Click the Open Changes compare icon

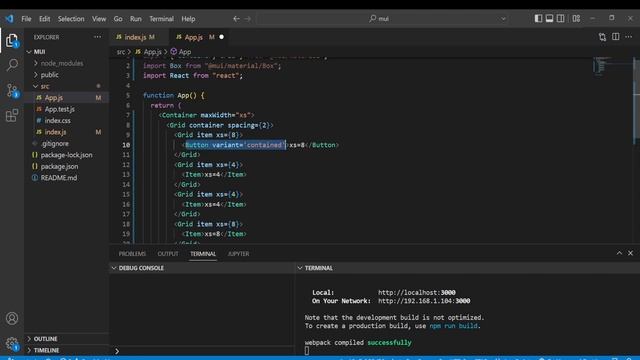[x=602, y=37]
